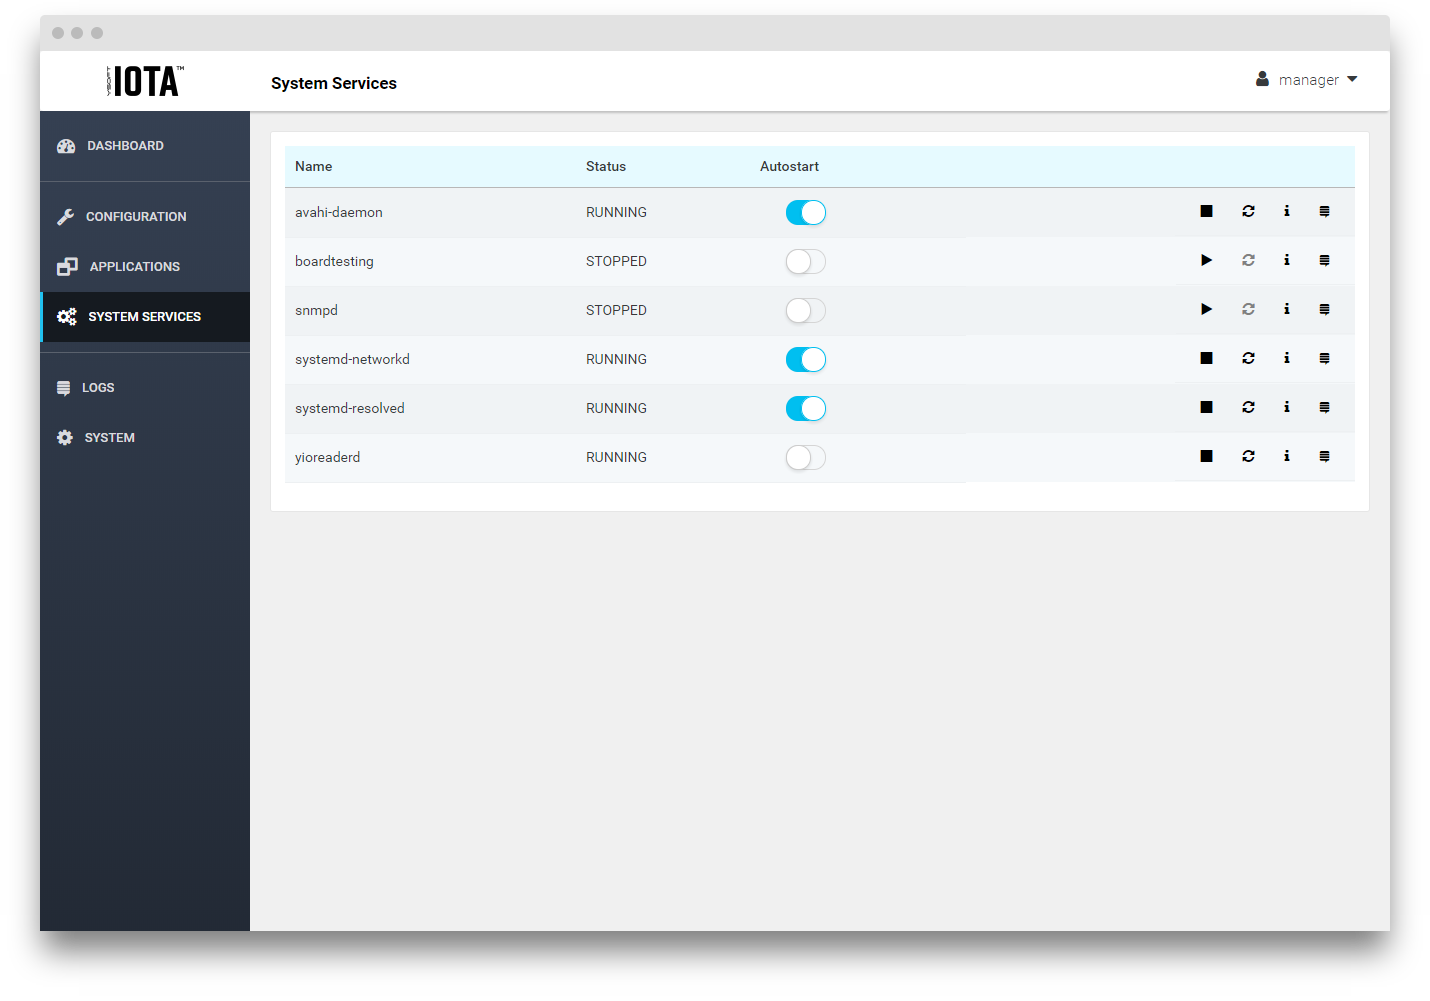Image resolution: width=1430 pixels, height=1001 pixels.
Task: Start the snmpd service
Action: [1206, 309]
